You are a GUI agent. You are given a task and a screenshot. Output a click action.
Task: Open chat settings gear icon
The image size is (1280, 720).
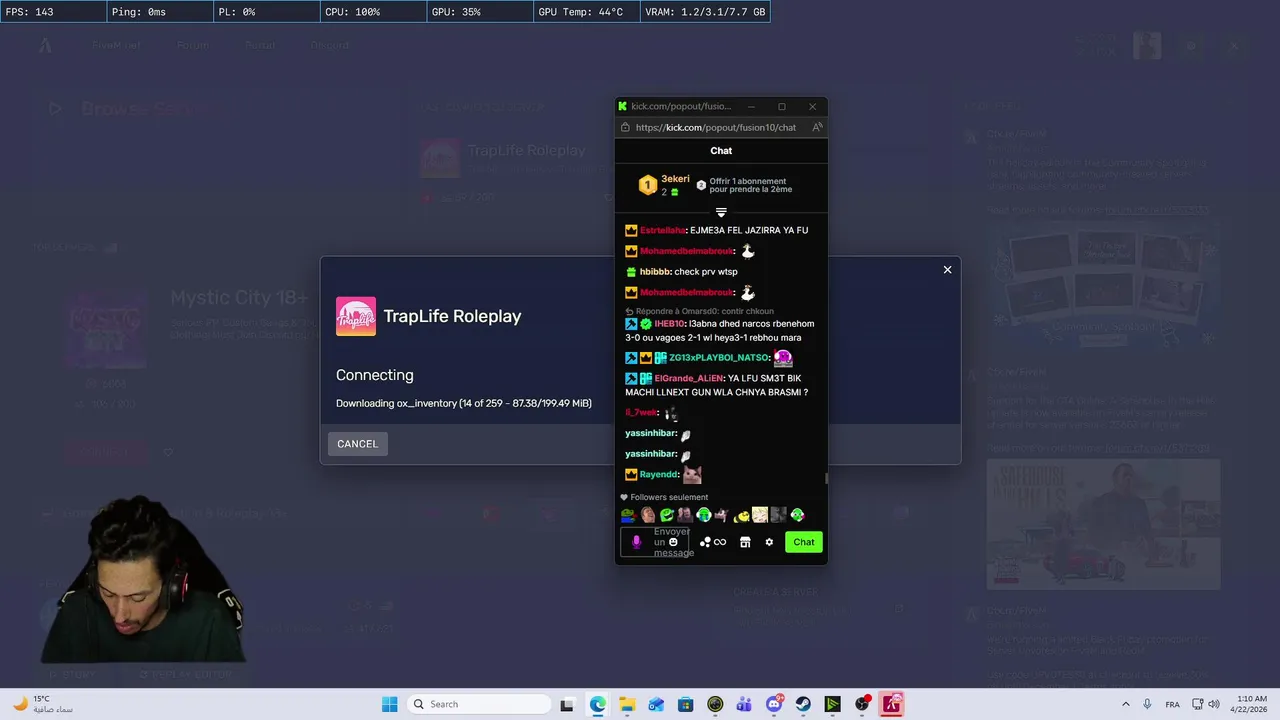tap(769, 542)
